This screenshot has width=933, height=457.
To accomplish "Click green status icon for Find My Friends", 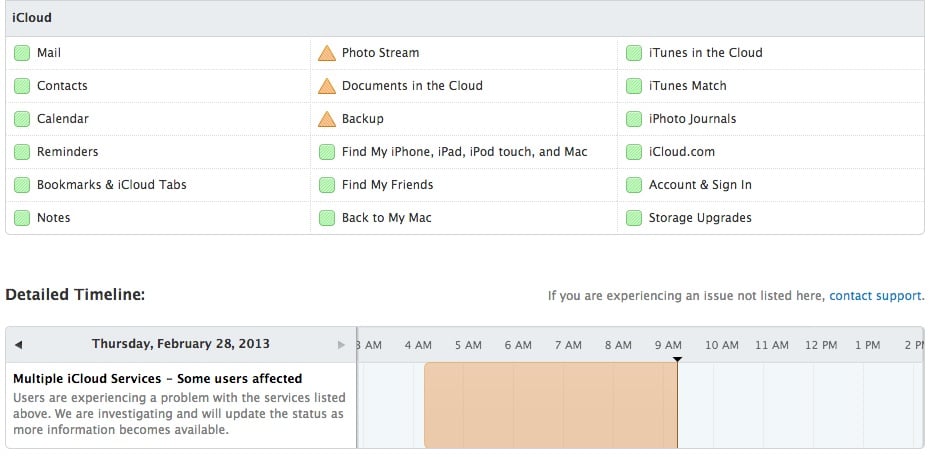I will click(x=327, y=185).
